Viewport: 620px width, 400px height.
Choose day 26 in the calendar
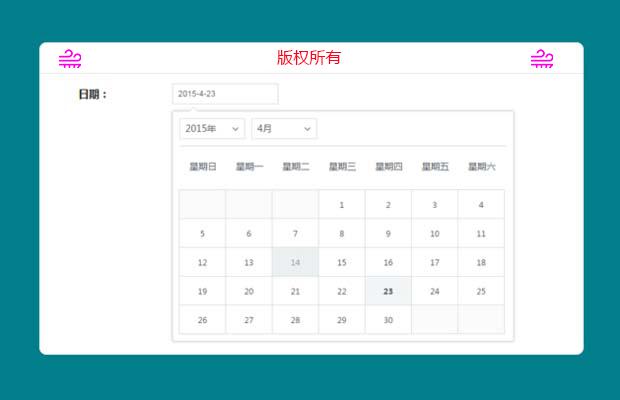click(x=202, y=320)
